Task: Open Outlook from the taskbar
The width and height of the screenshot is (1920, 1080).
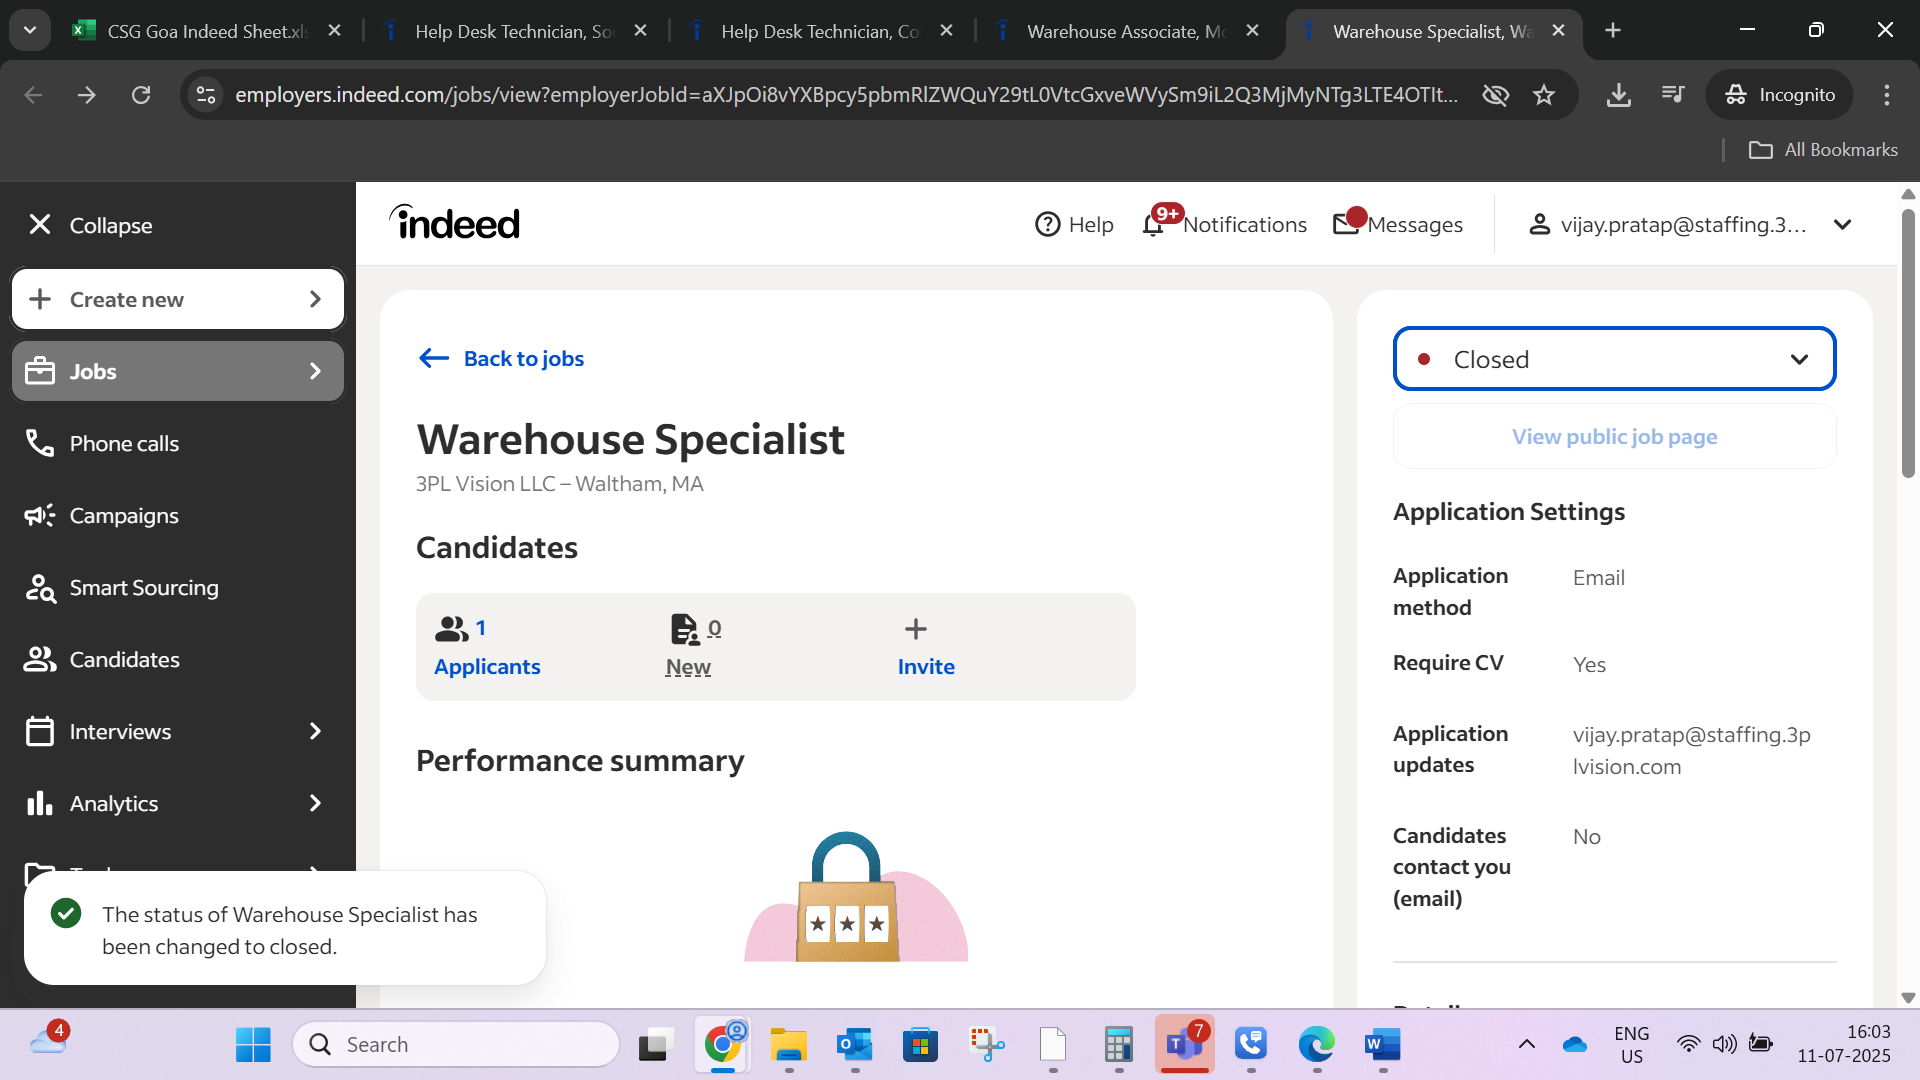Action: point(855,1044)
